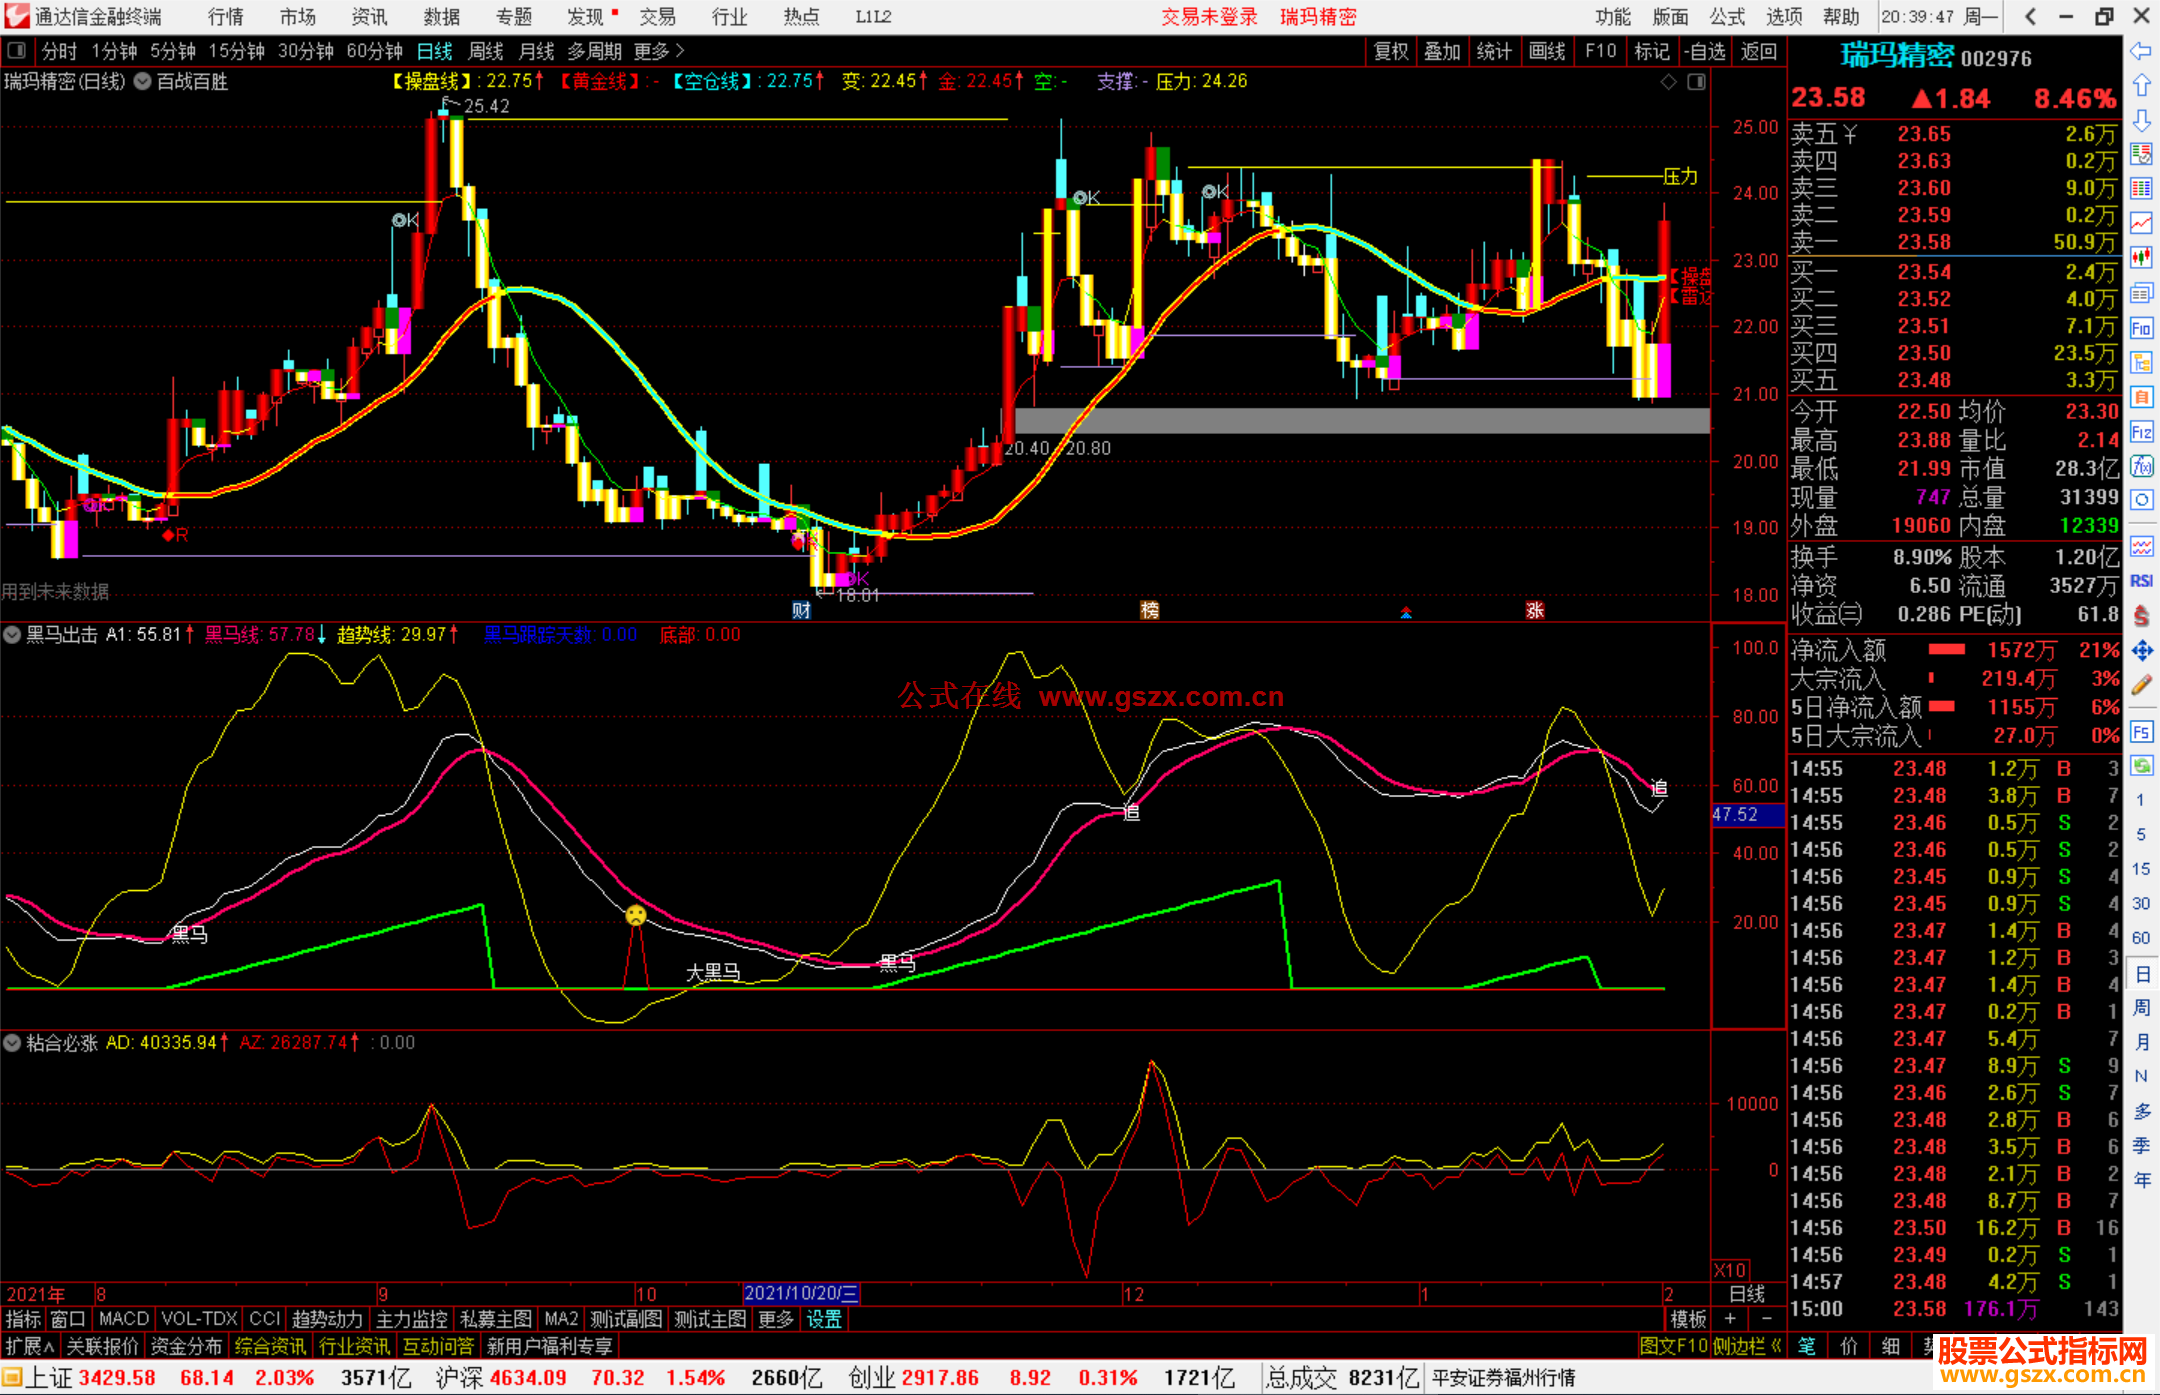Image resolution: width=2160 pixels, height=1395 pixels.
Task: Click the 图文F10 button
Action: pos(1674,1346)
